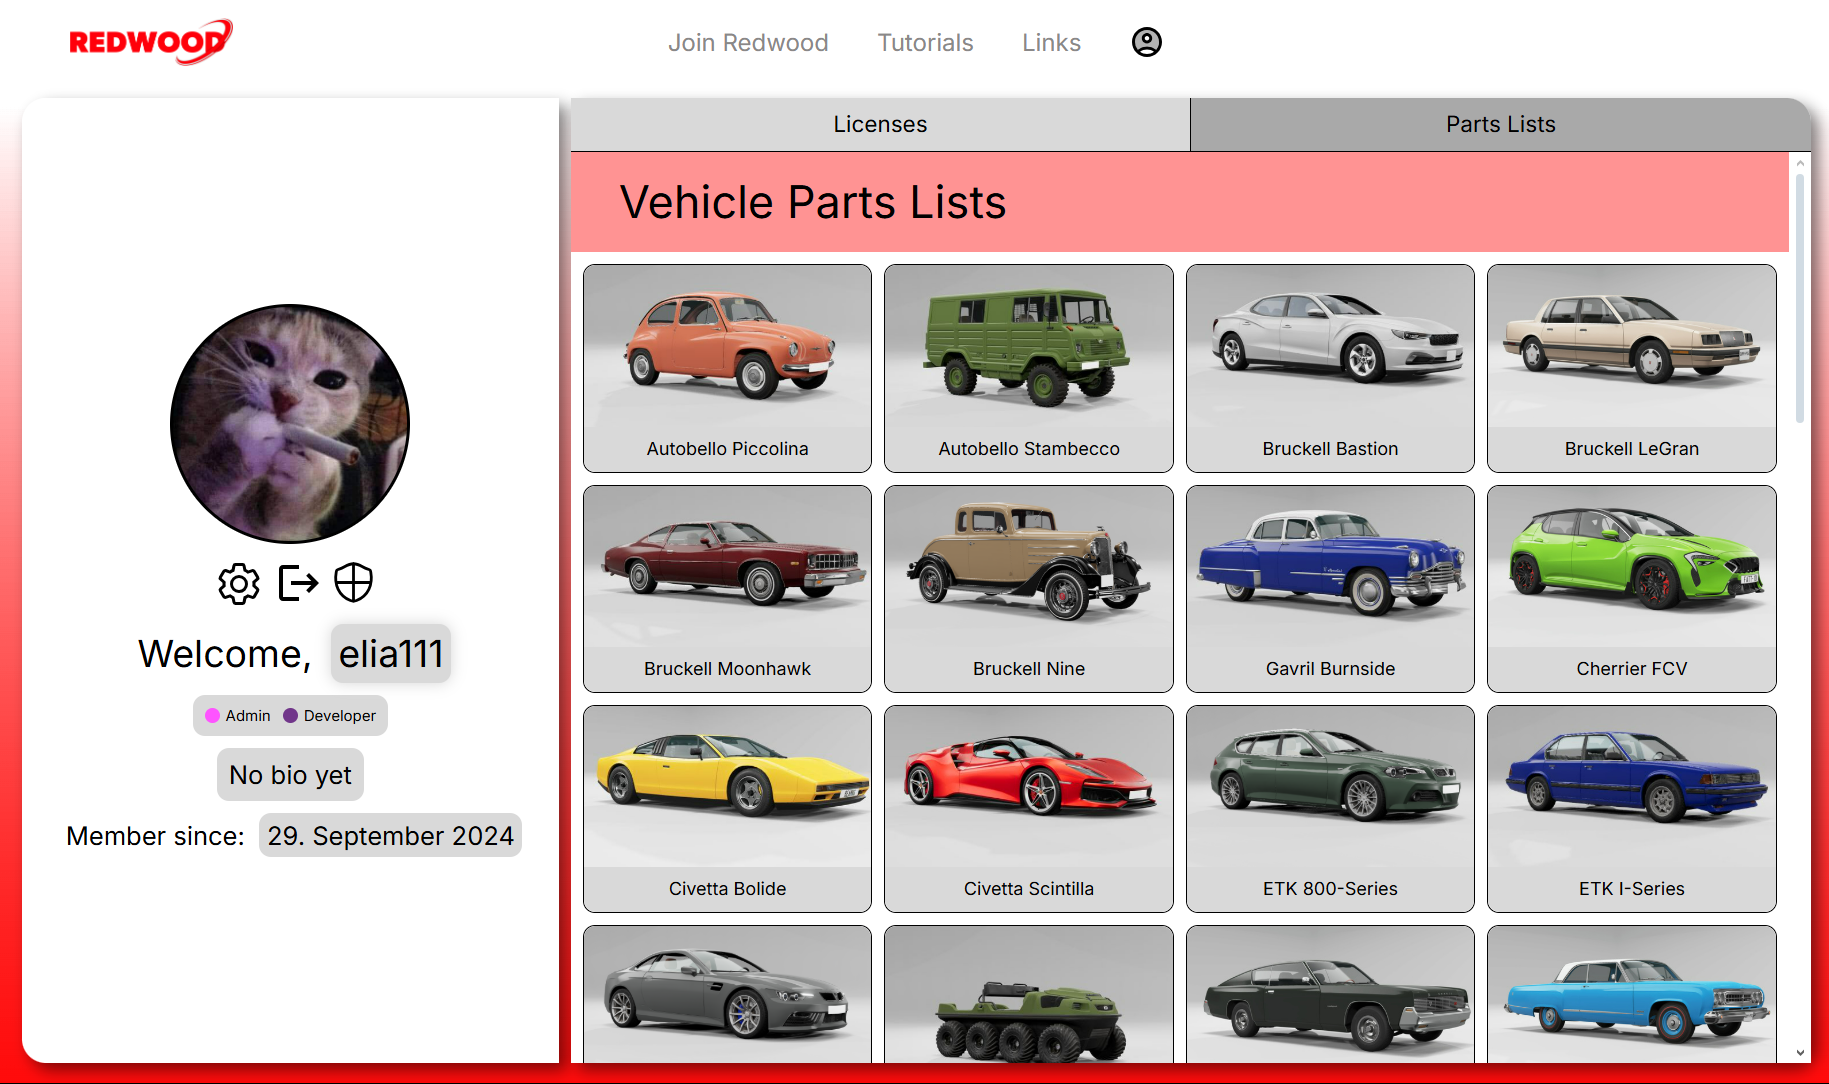Switch to the Parts Lists tab
Screen dimensions: 1829x1084
[1500, 124]
